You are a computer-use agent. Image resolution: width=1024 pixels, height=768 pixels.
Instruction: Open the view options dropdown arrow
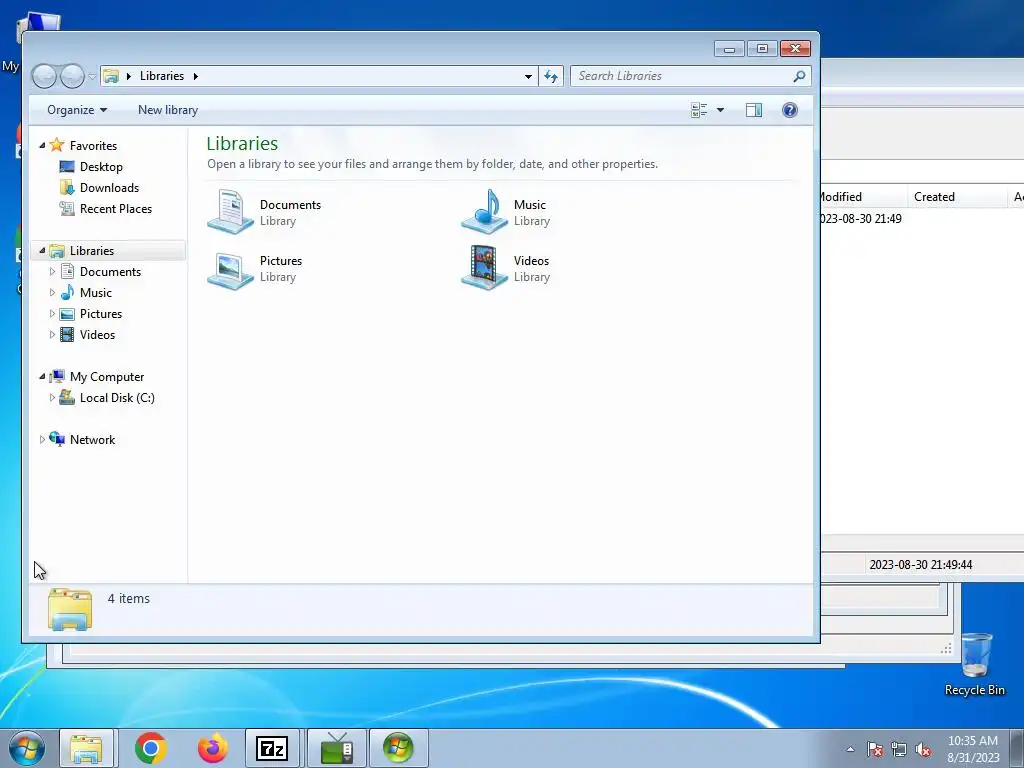pyautogui.click(x=720, y=110)
